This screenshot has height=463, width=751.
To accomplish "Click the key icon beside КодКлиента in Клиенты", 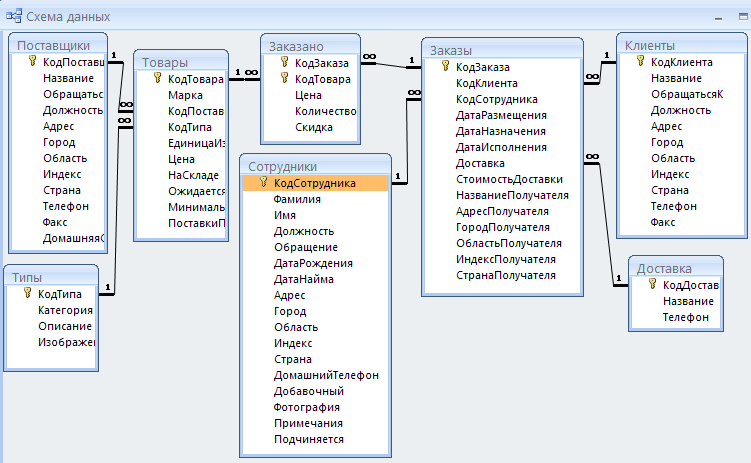I will (640, 61).
